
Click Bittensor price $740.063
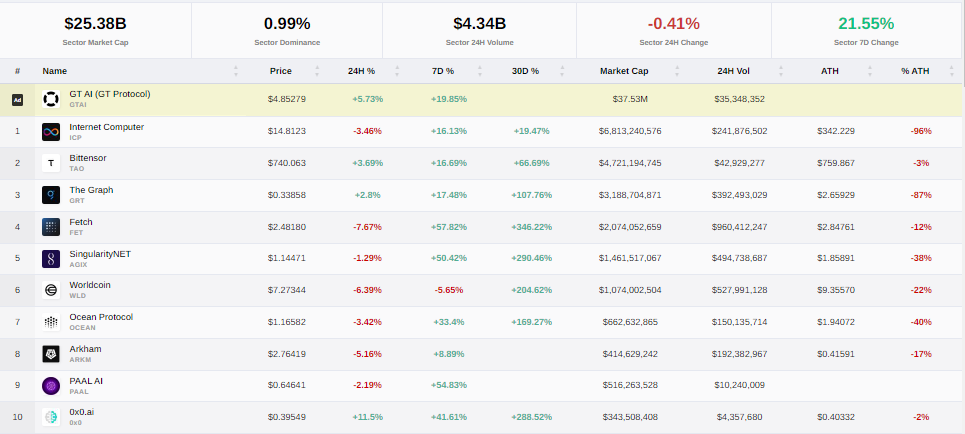pos(287,163)
